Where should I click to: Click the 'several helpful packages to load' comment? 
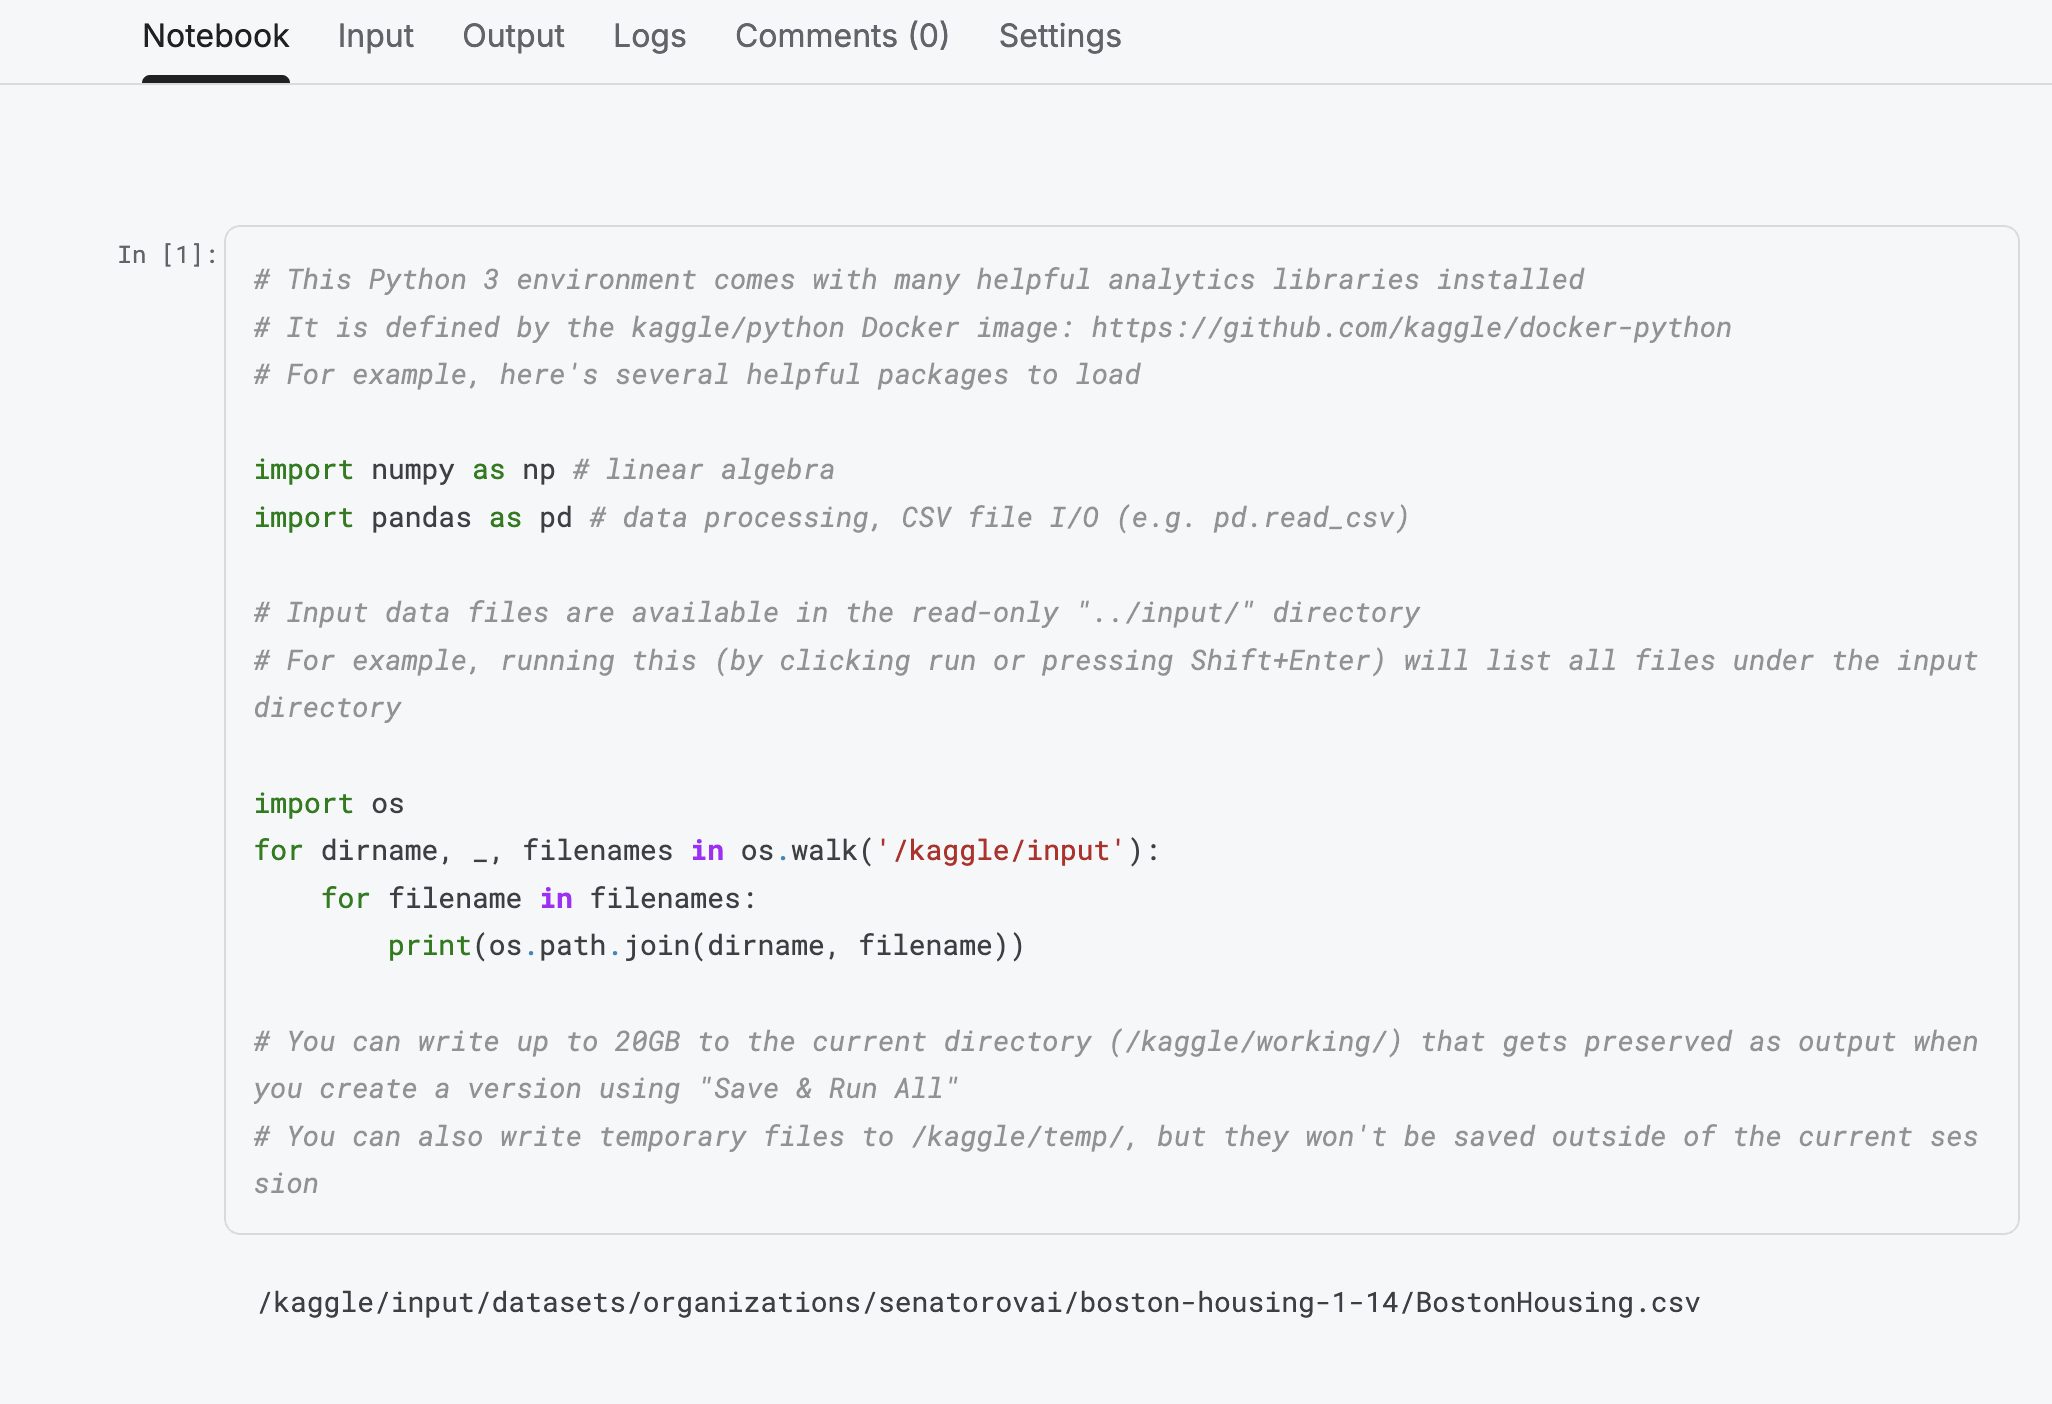pos(697,375)
